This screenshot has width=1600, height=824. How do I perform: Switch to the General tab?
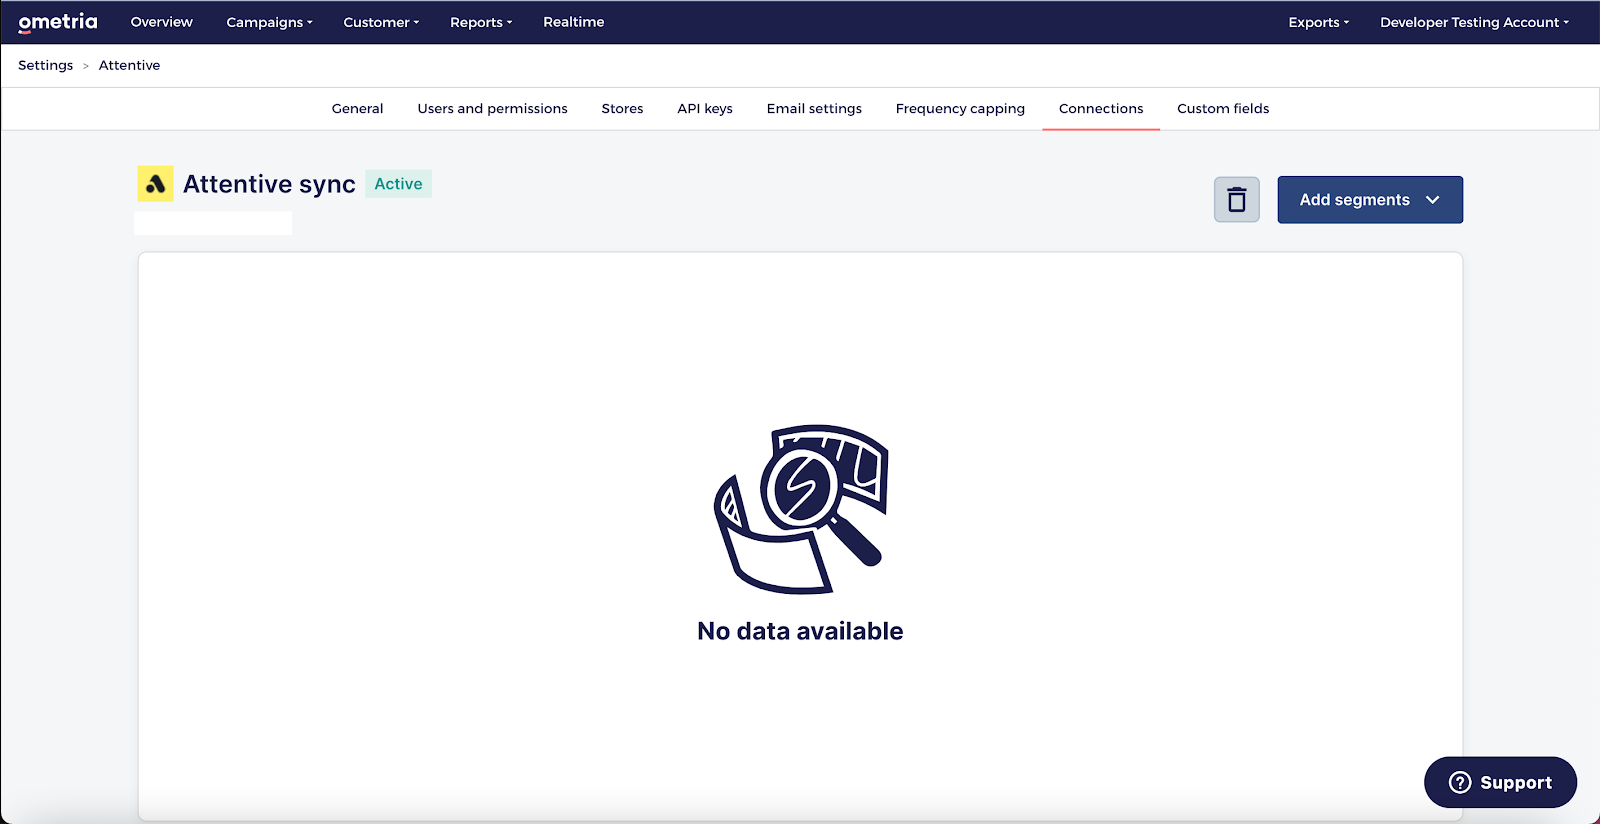tap(358, 109)
